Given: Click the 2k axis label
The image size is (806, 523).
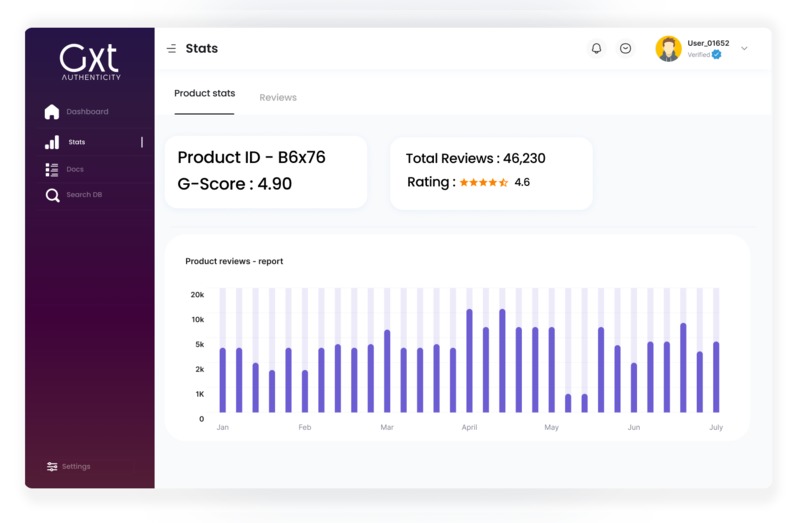Looking at the screenshot, I should click(199, 369).
